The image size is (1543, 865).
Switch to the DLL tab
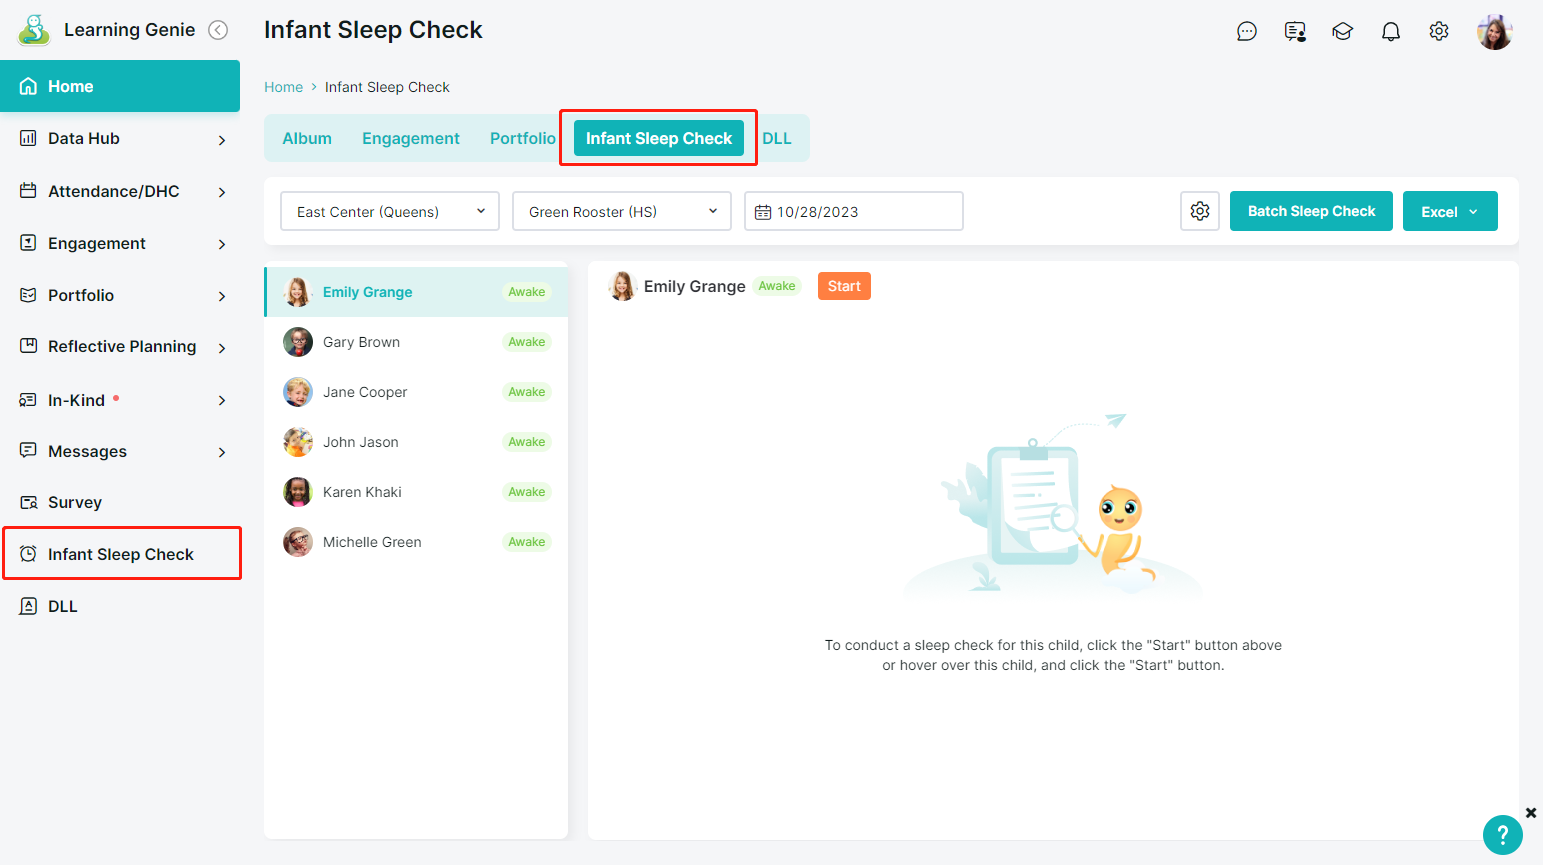tap(777, 138)
